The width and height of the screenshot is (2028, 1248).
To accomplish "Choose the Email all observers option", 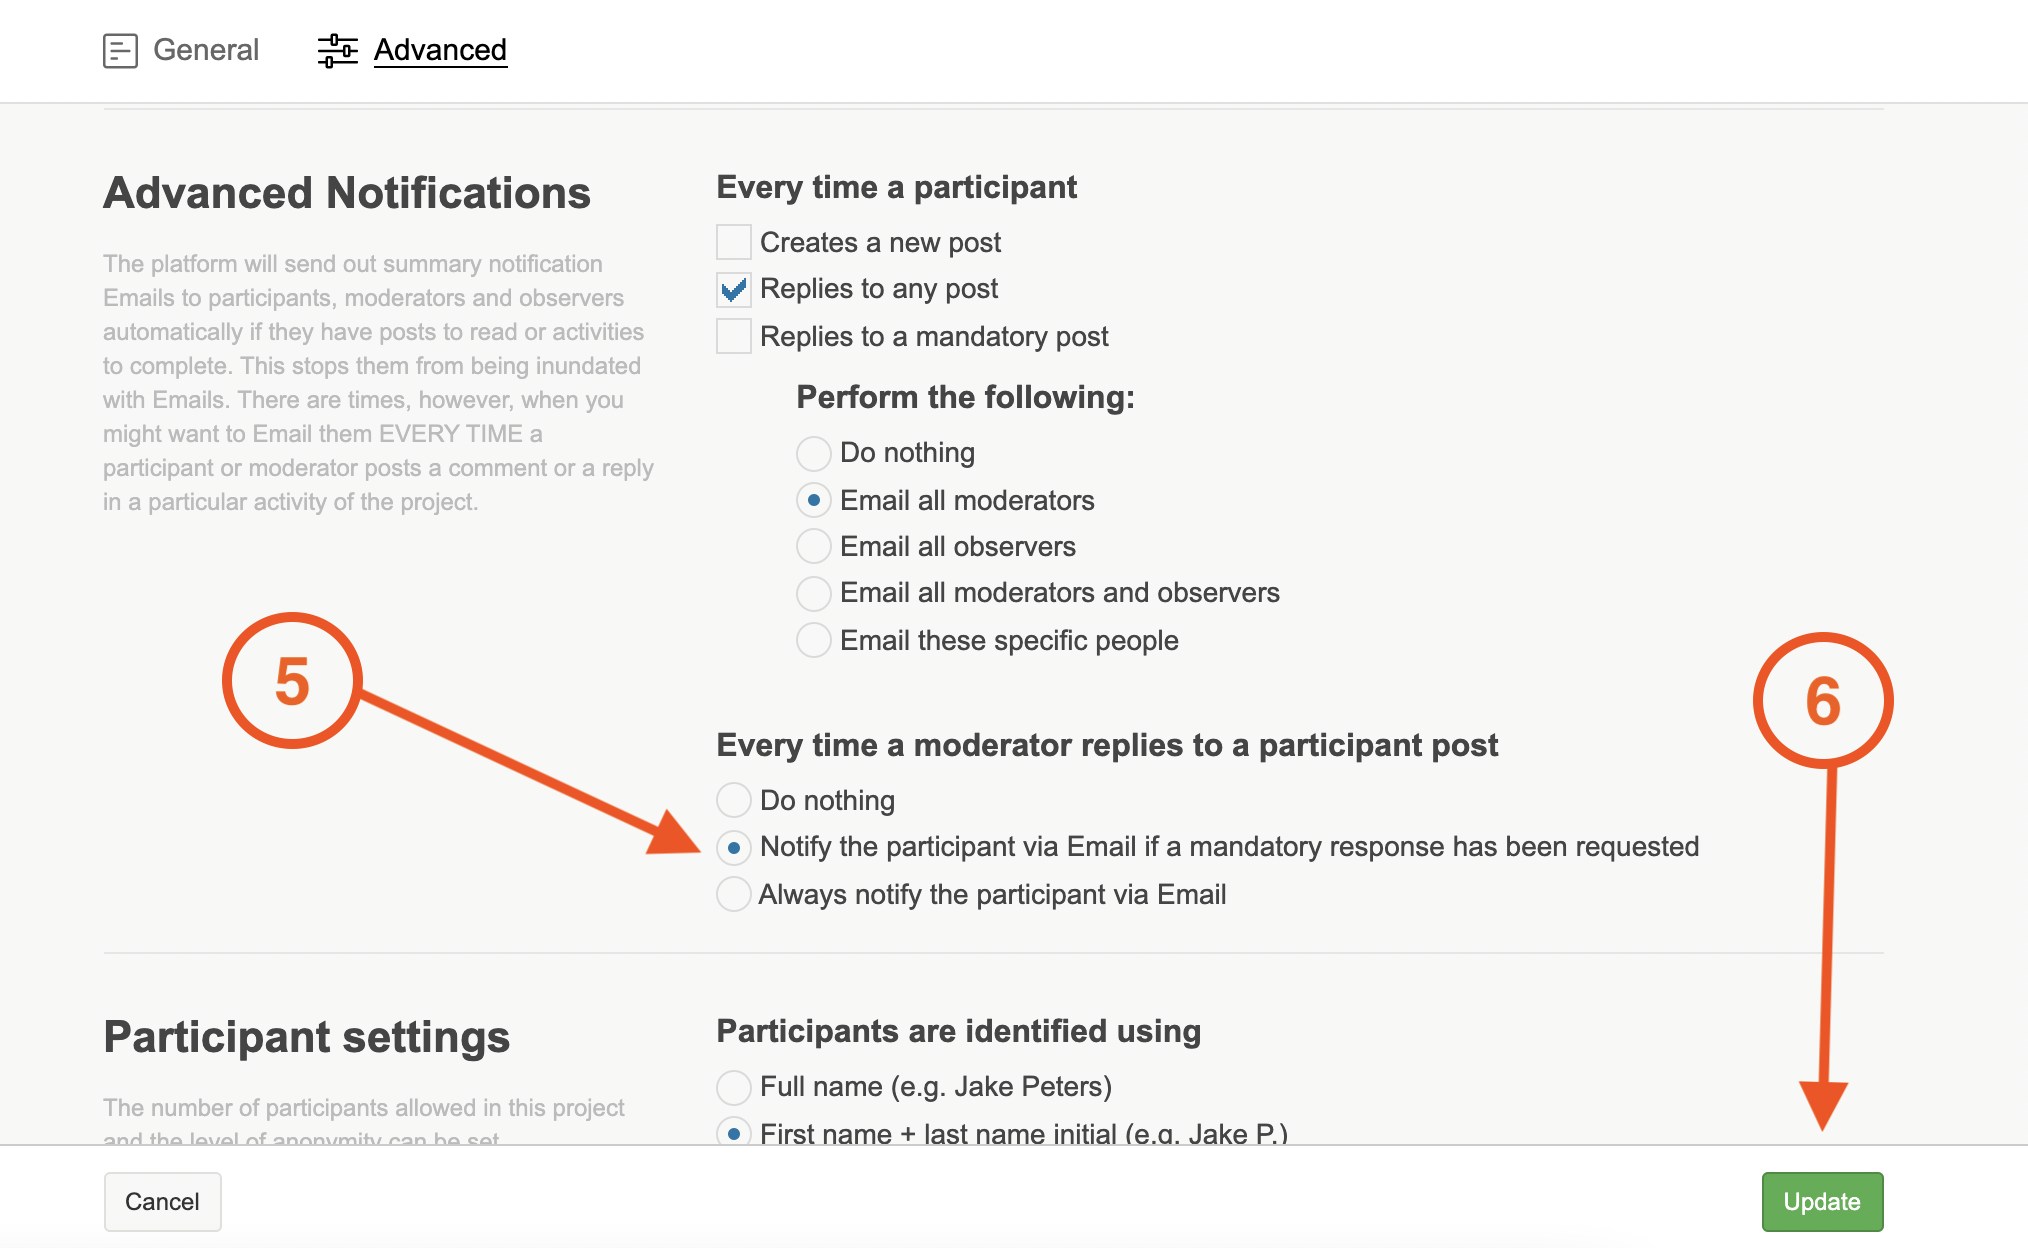I will (814, 546).
